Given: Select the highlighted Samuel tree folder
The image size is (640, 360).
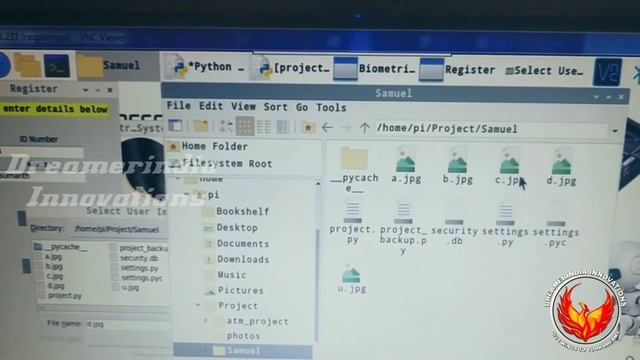Looking at the screenshot, I should tap(242, 351).
